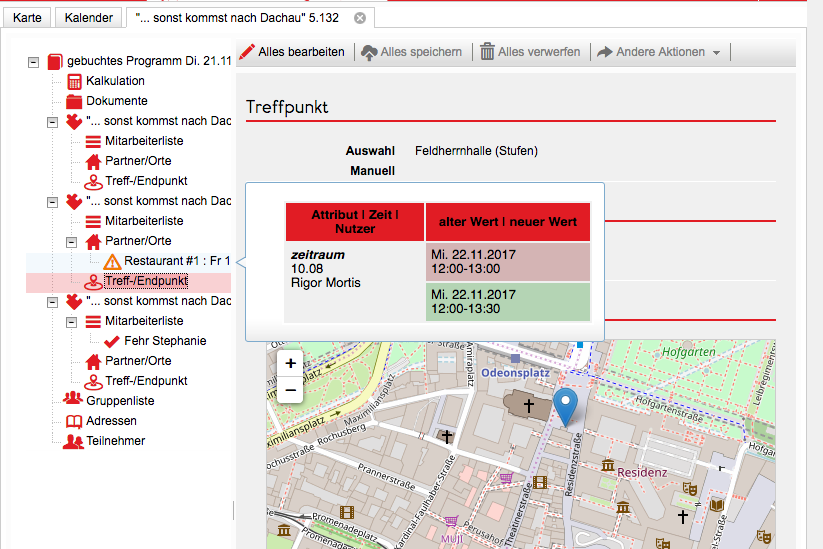Image resolution: width=823 pixels, height=549 pixels.
Task: Zoom in on the map
Action: pos(290,364)
